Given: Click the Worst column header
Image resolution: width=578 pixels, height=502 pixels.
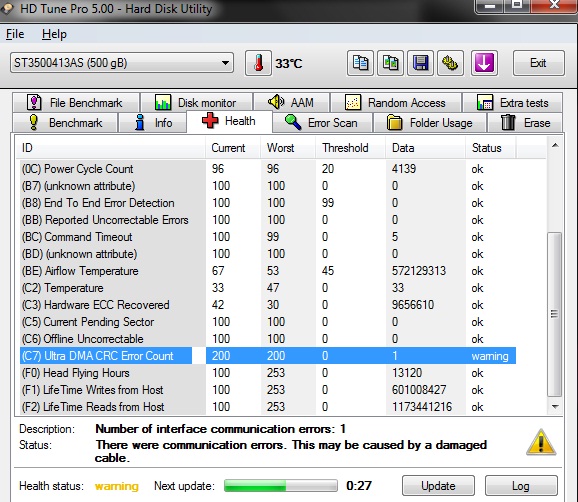Looking at the screenshot, I should pos(288,148).
